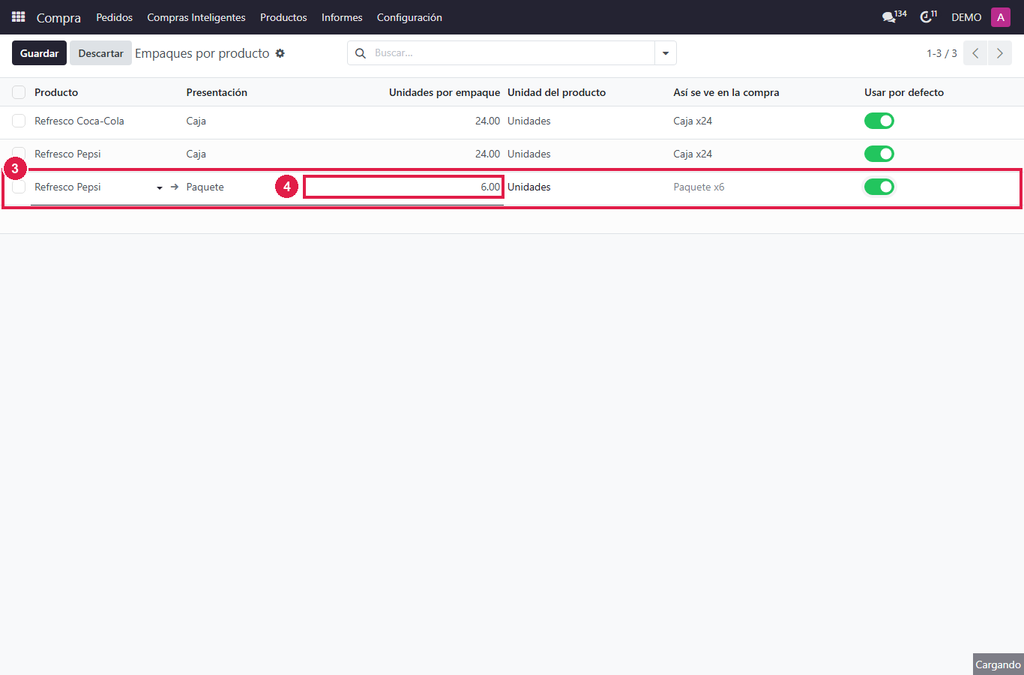Viewport: 1024px width, 675px height.
Task: Click 24.00 in the Refresco Pepsi Caja row
Action: (x=487, y=154)
